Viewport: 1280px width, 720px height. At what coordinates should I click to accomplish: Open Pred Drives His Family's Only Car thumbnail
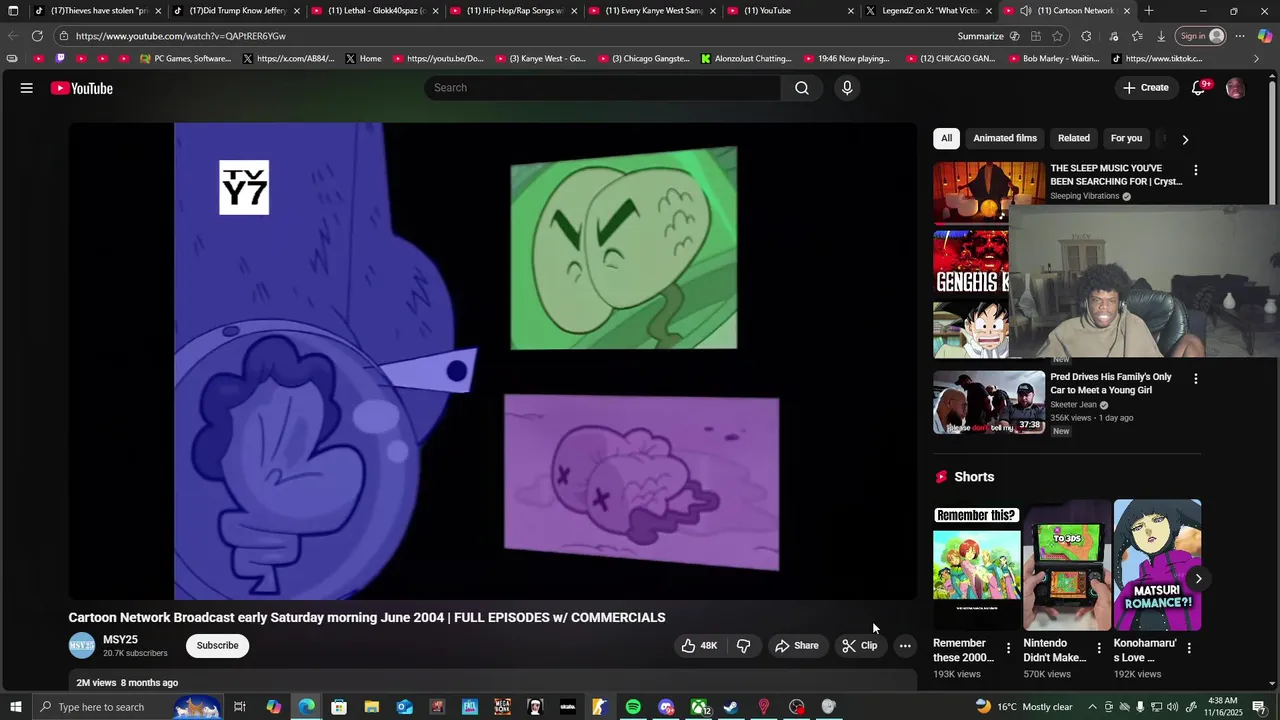tap(989, 402)
